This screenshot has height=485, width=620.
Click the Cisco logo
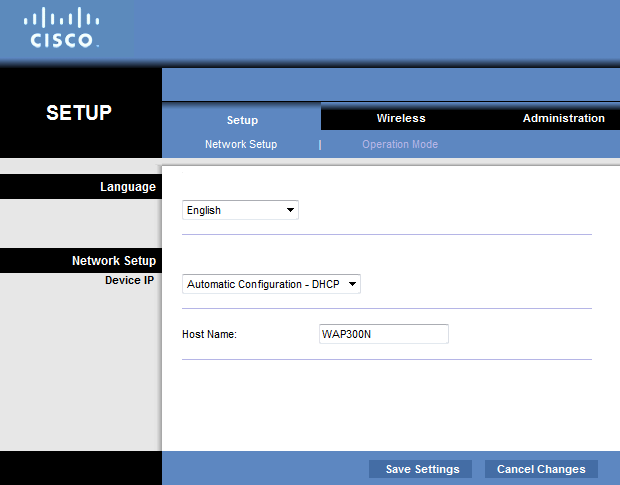click(61, 28)
